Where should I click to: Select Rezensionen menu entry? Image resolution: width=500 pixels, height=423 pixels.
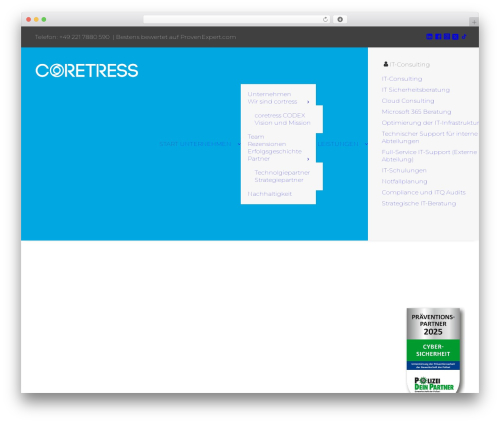pyautogui.click(x=267, y=144)
